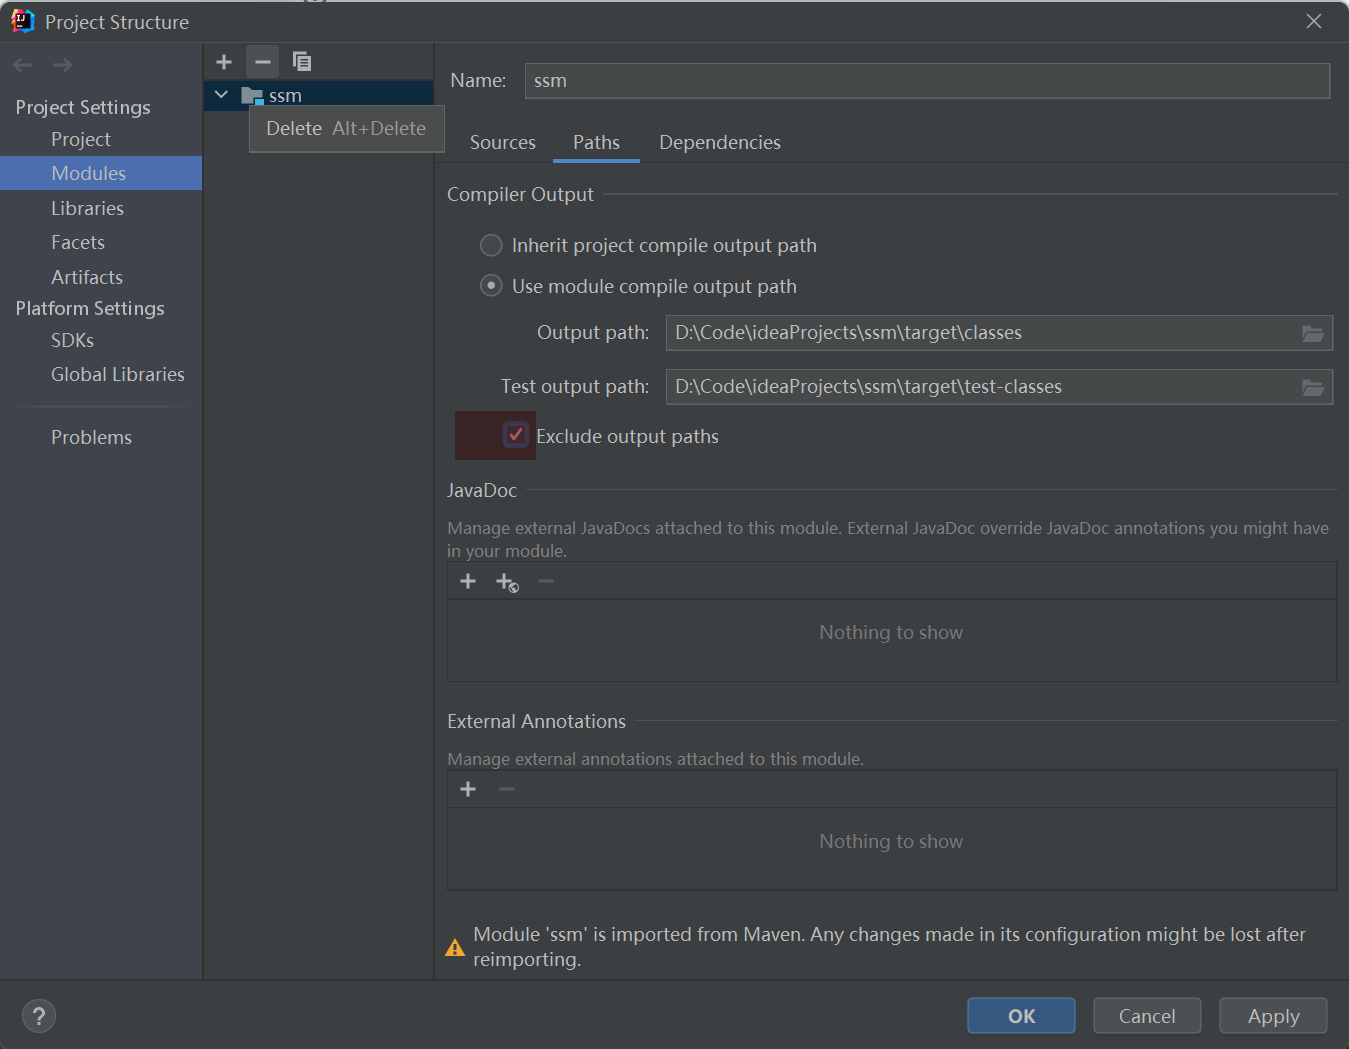Click the Copy module icon
Screen dimensions: 1349x1049
pos(301,62)
